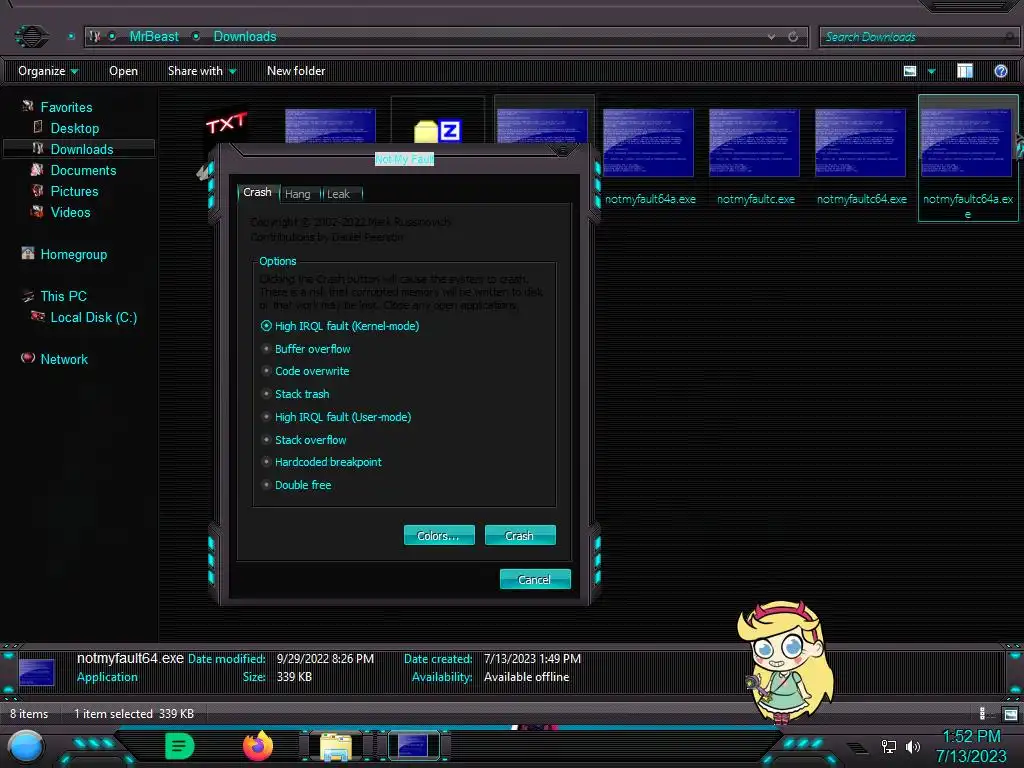Click the Colors... button
This screenshot has width=1024, height=768.
coord(439,536)
